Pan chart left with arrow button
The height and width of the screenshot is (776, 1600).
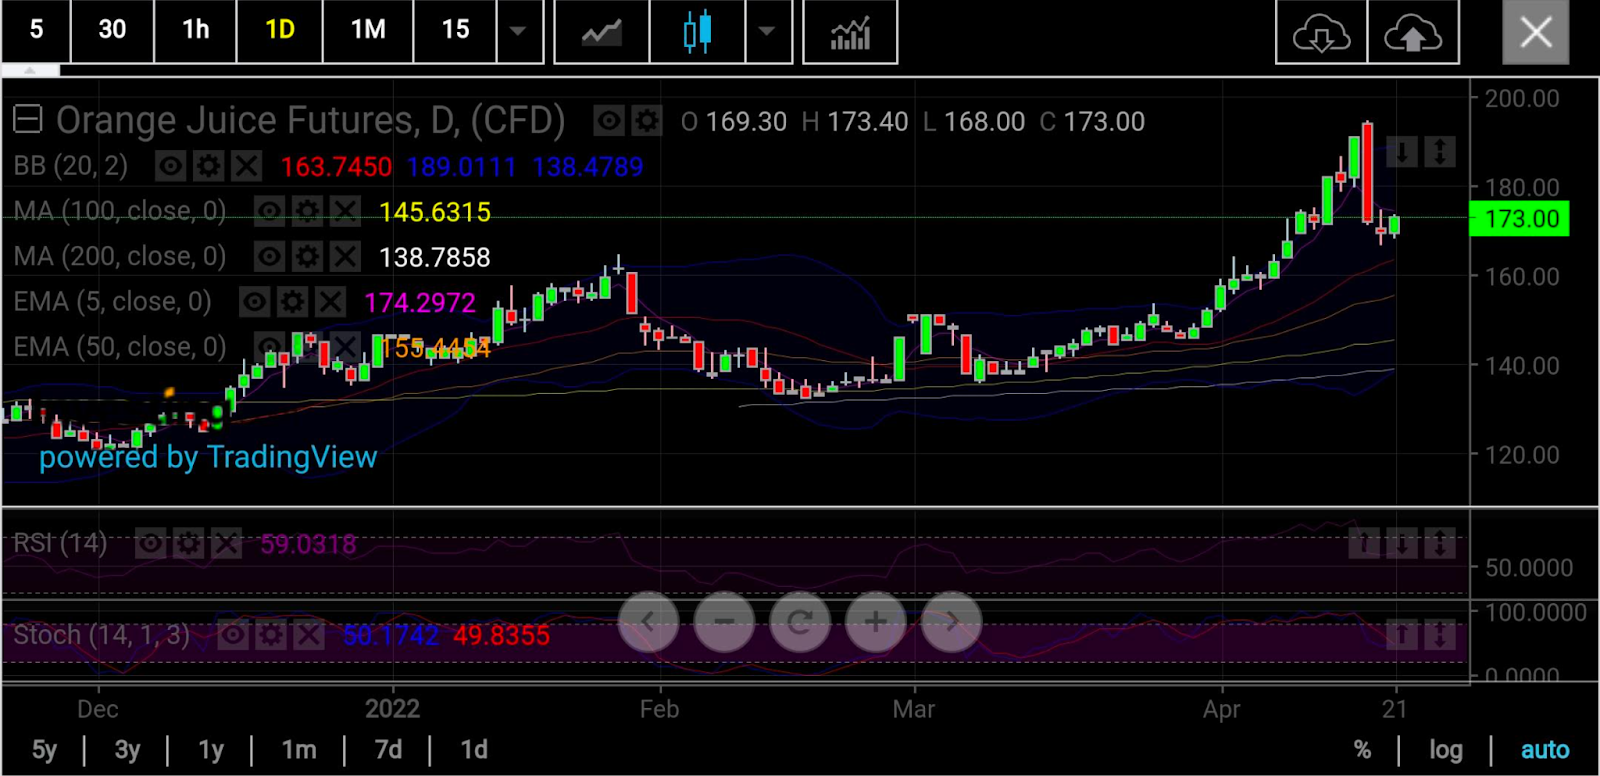click(x=648, y=622)
